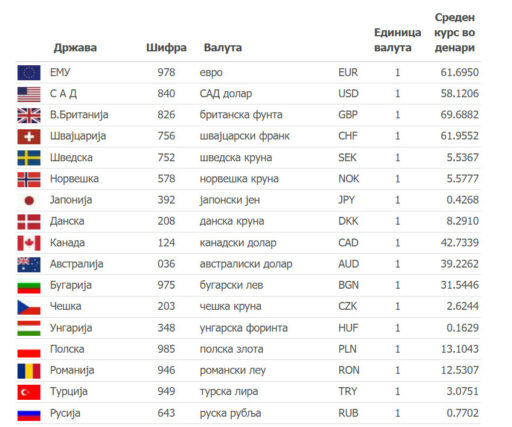Click the Czech flag icon
This screenshot has height=427, width=512.
click(29, 307)
